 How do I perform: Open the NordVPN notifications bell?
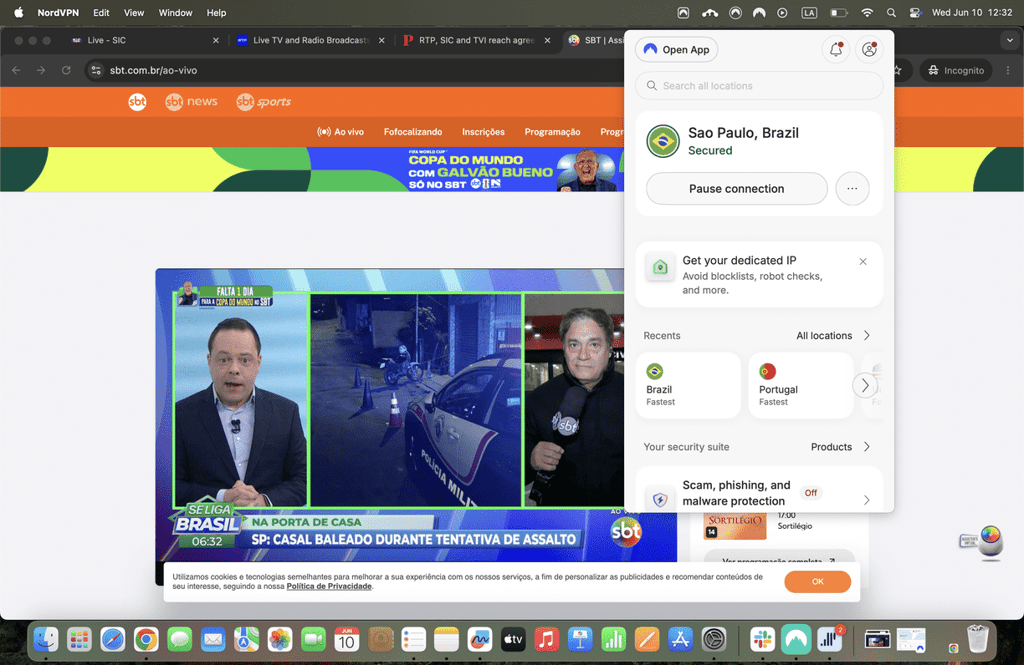point(836,50)
